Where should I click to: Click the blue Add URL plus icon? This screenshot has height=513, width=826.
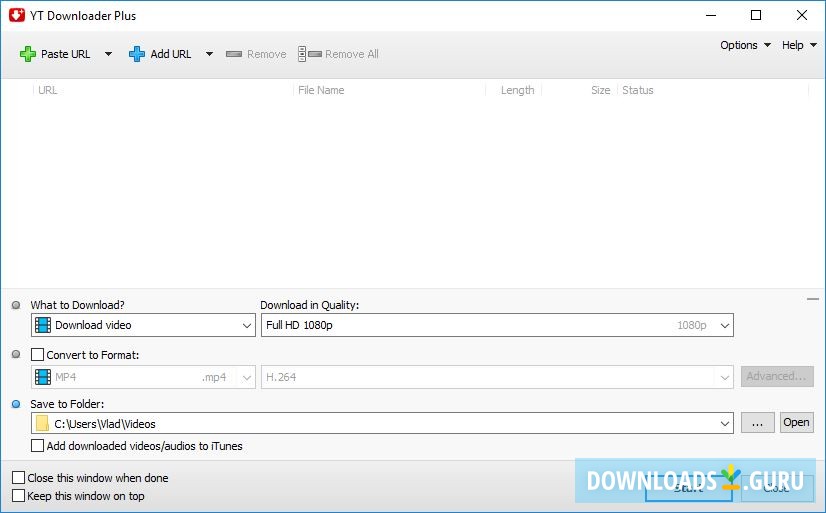[x=137, y=54]
